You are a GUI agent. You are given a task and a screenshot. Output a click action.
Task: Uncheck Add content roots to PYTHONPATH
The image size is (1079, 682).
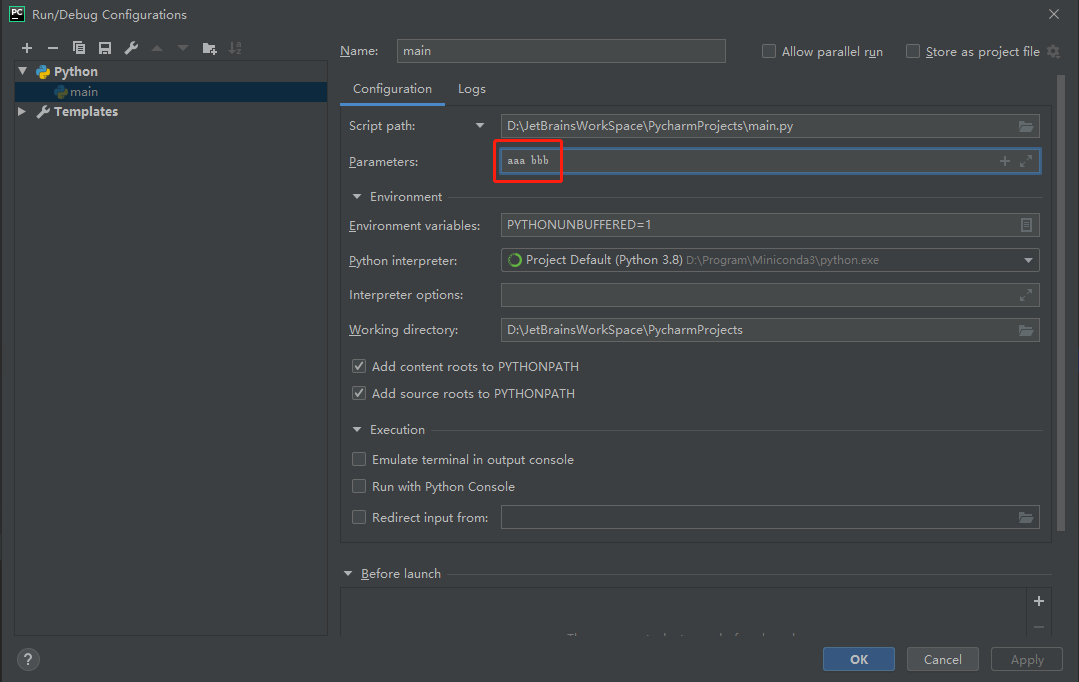(x=359, y=367)
